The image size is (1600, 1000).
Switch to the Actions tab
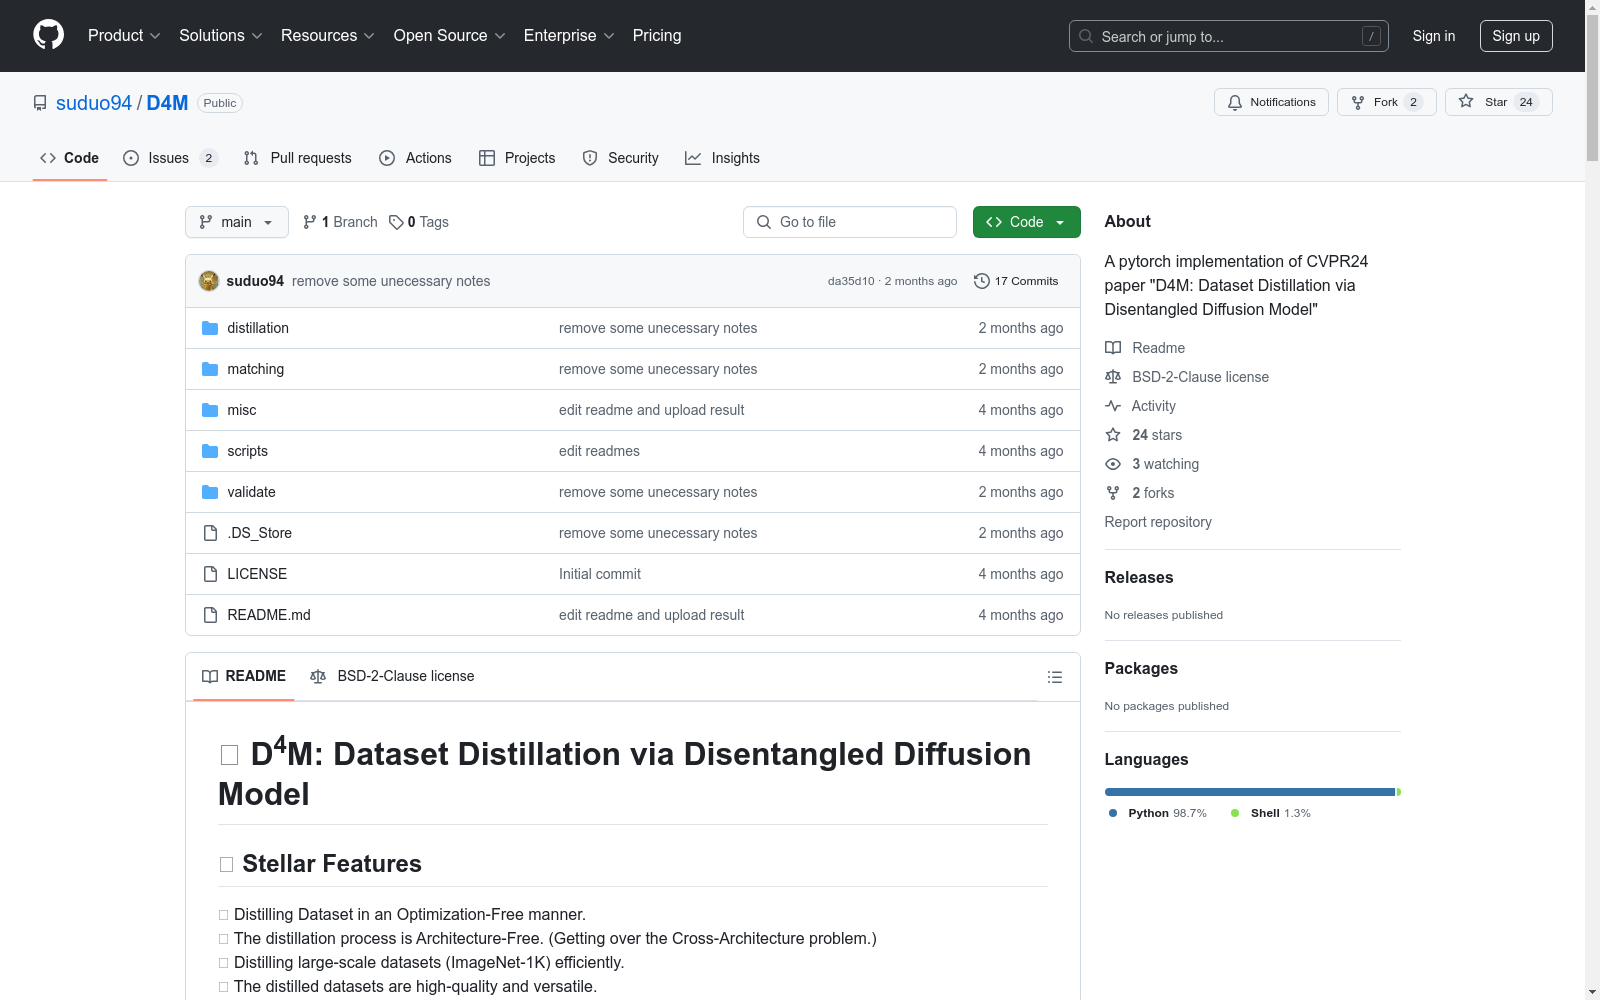(415, 158)
